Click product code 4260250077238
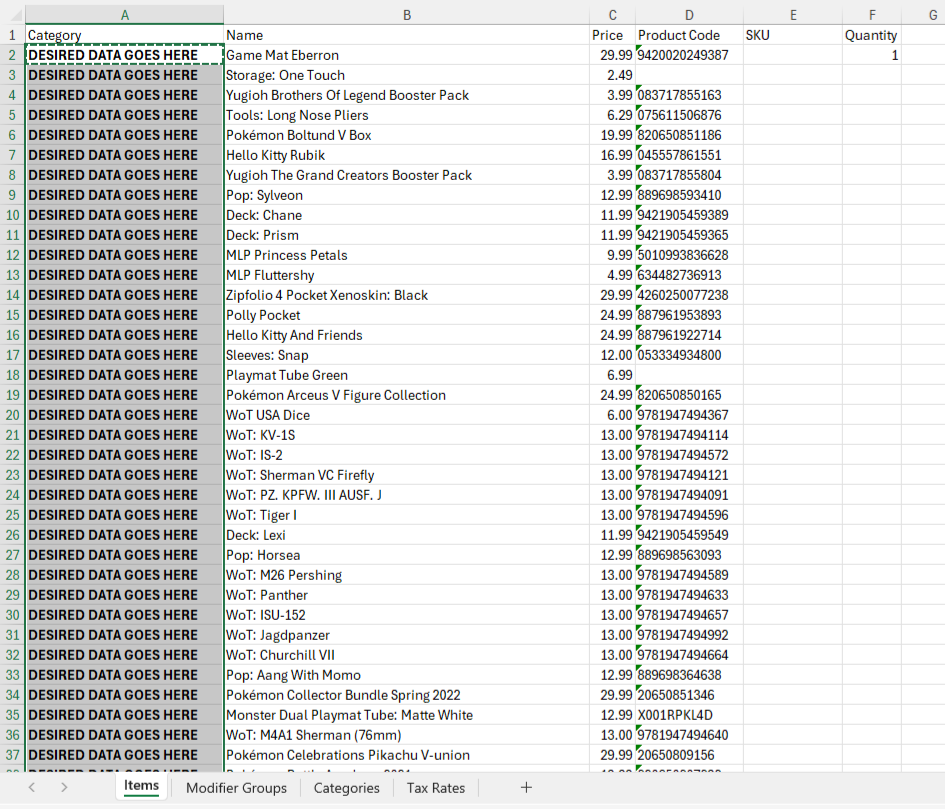Image resolution: width=945 pixels, height=809 pixels. pyautogui.click(x=689, y=295)
